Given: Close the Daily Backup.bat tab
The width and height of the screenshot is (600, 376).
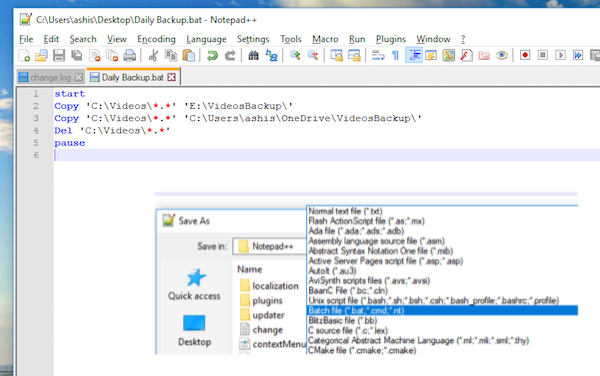Looking at the screenshot, I should point(172,77).
